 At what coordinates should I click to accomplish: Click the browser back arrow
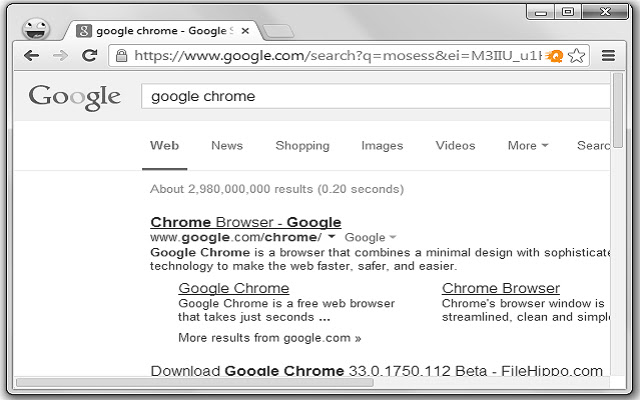pos(31,56)
